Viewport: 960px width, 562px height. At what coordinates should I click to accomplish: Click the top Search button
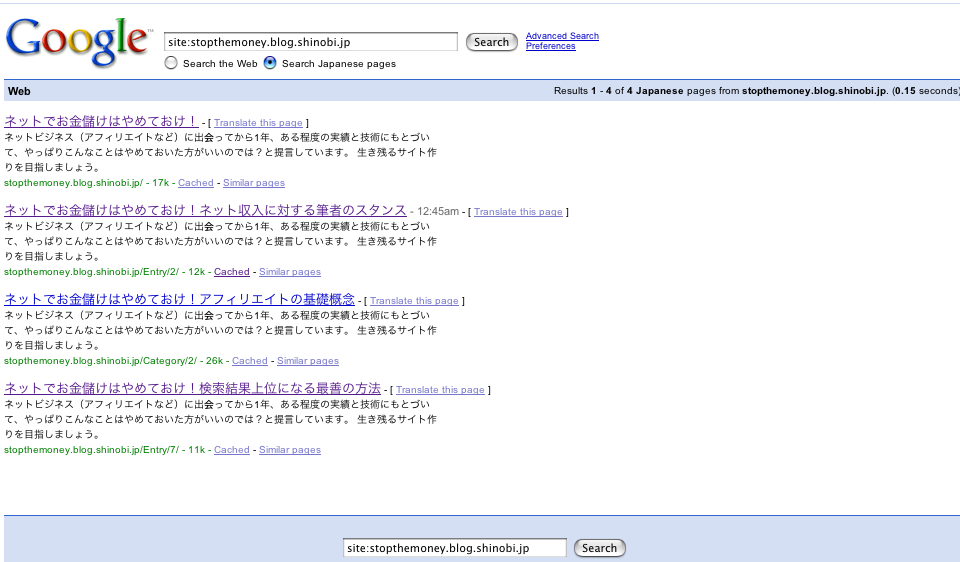(492, 42)
